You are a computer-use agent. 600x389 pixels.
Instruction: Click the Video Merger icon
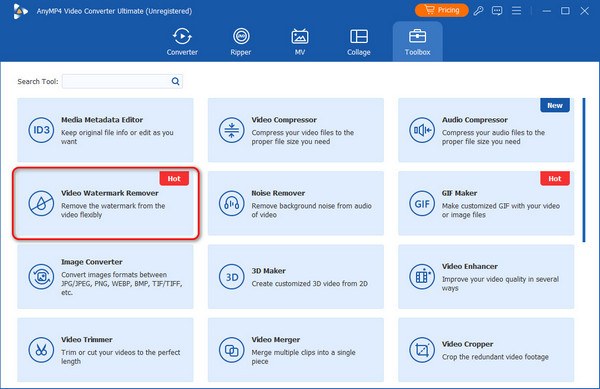[x=232, y=350]
